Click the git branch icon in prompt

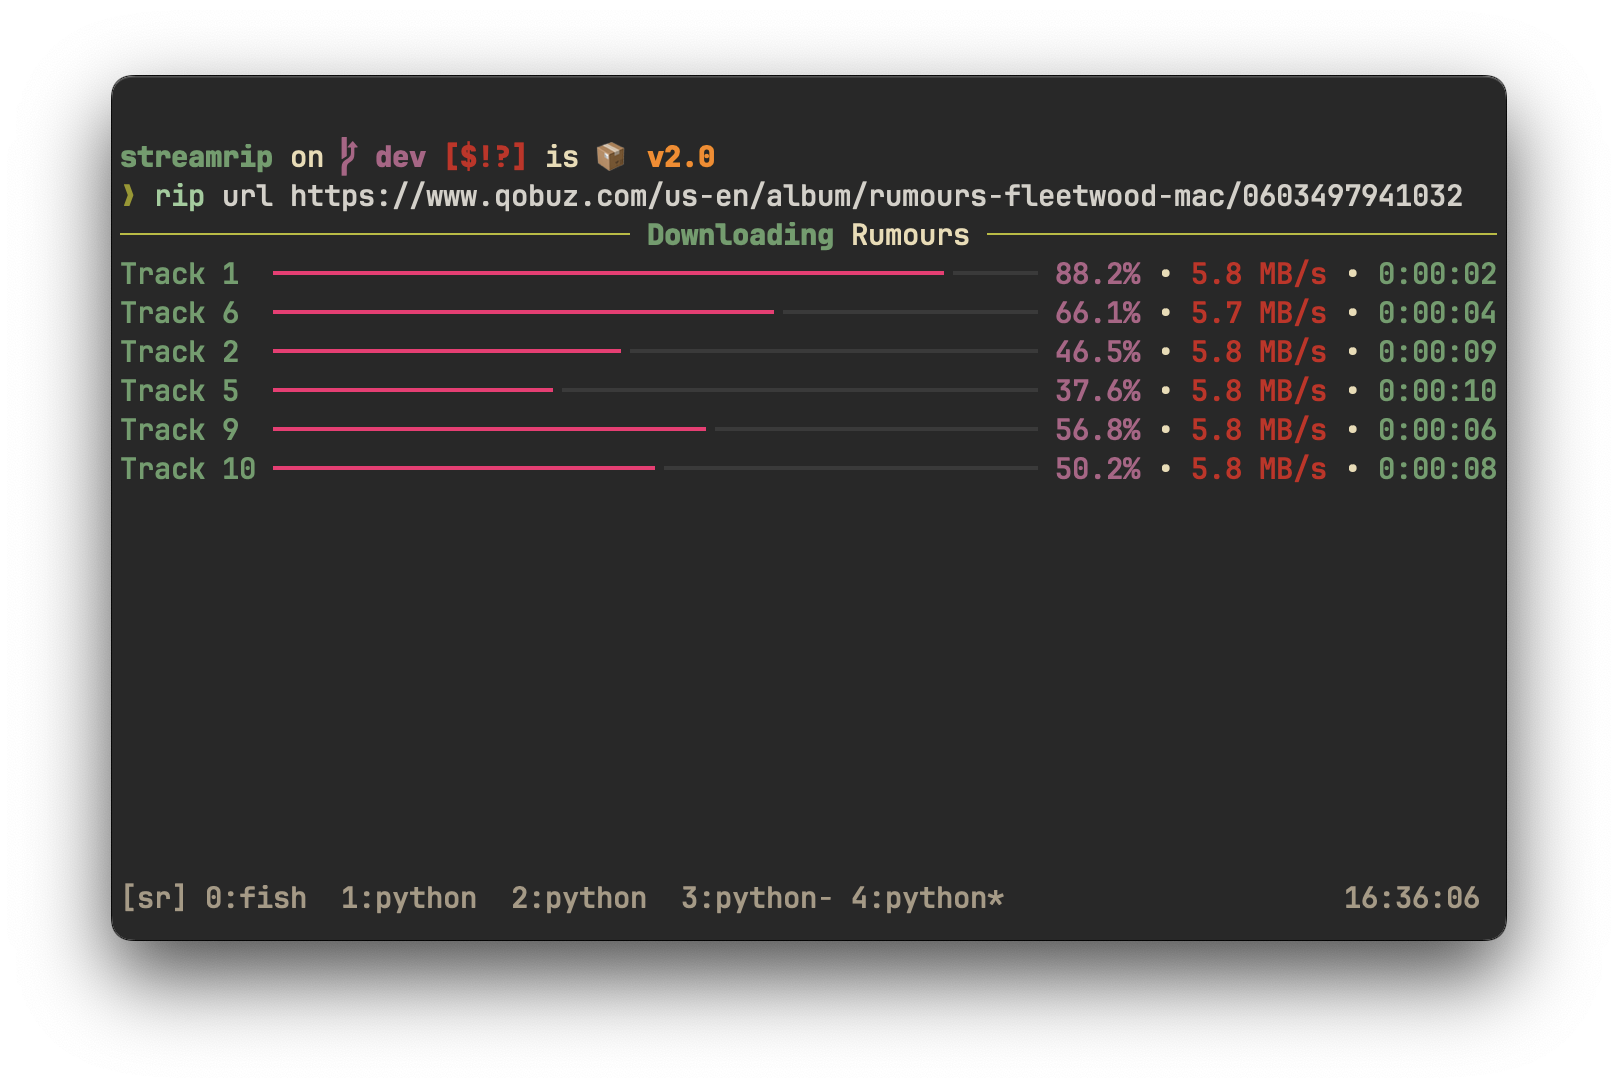[348, 157]
